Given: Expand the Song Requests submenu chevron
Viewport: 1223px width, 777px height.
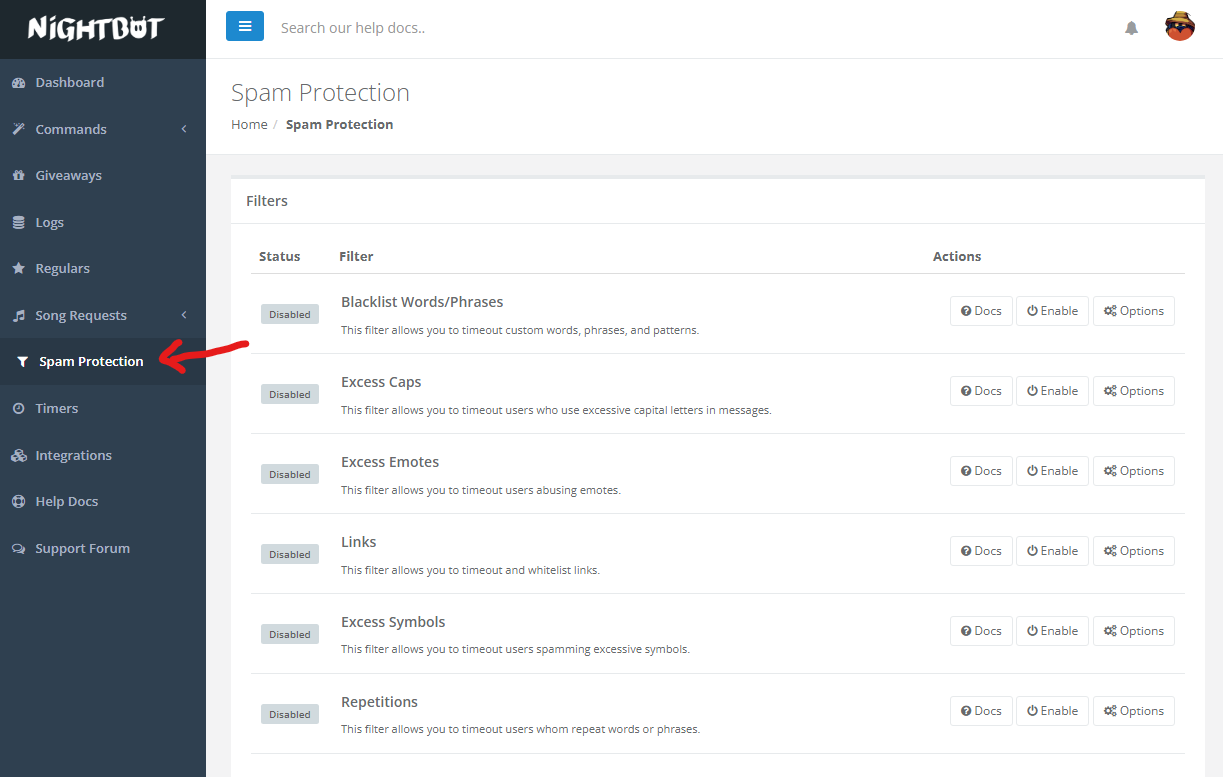Looking at the screenshot, I should (x=184, y=316).
